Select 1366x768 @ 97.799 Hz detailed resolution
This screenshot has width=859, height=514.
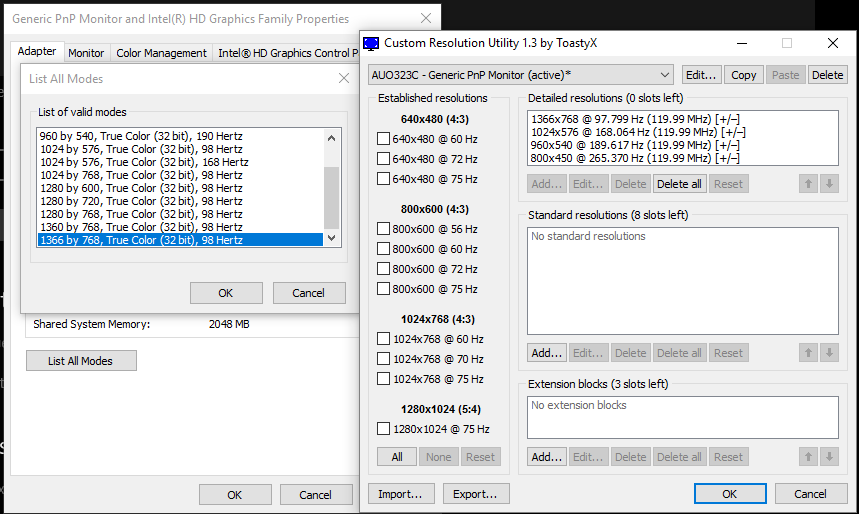tap(635, 119)
